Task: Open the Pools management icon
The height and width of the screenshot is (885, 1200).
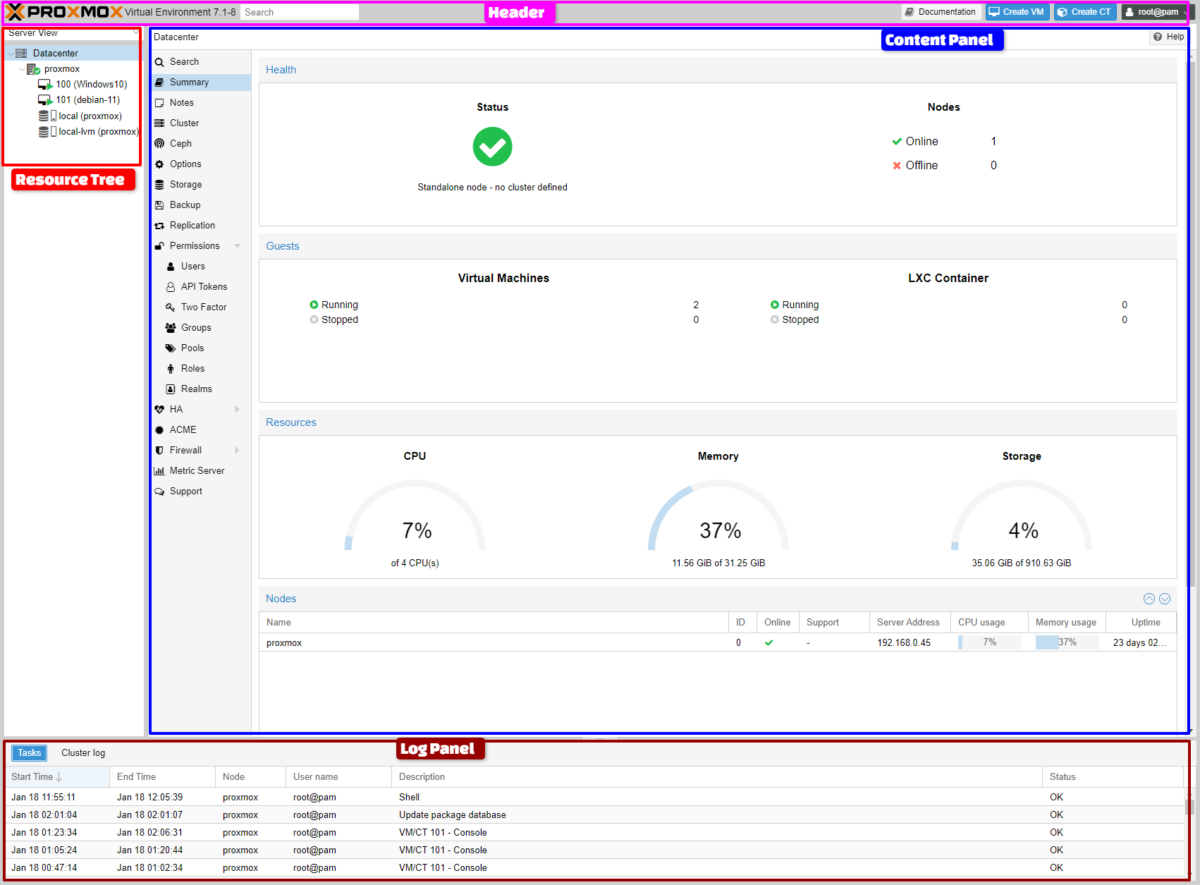Action: point(173,347)
